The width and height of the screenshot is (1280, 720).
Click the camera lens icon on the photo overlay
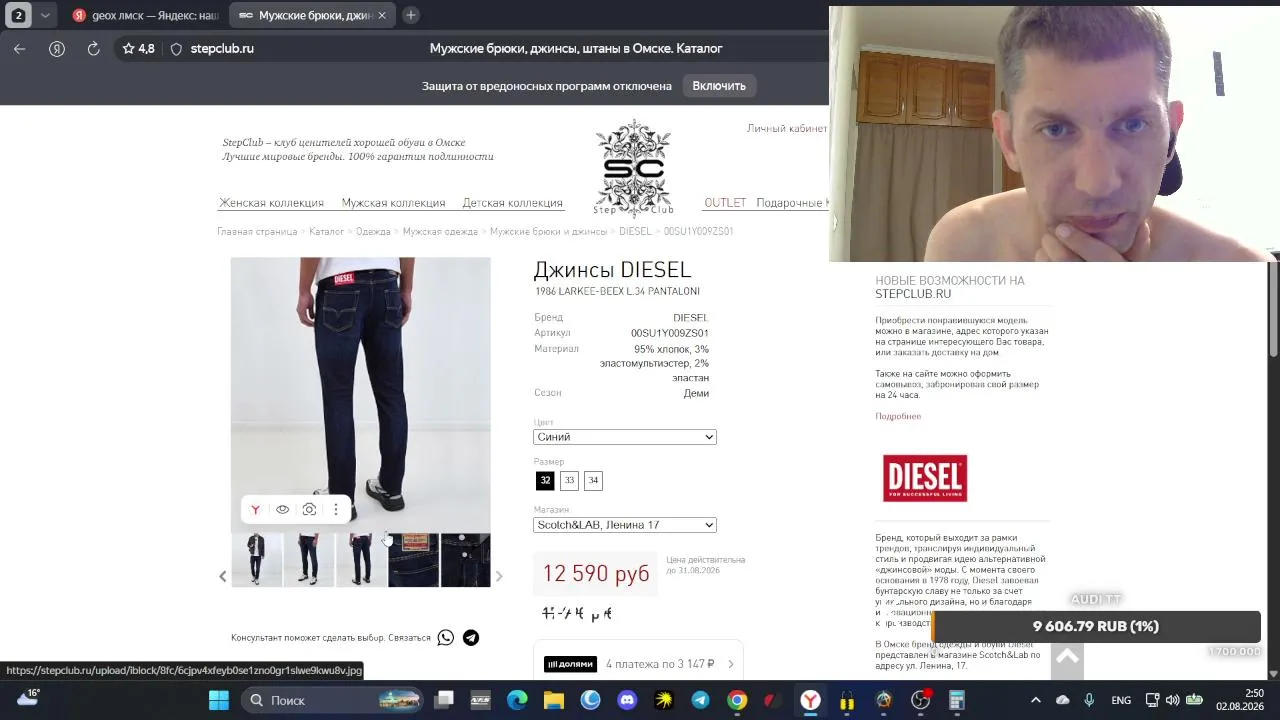tap(309, 510)
